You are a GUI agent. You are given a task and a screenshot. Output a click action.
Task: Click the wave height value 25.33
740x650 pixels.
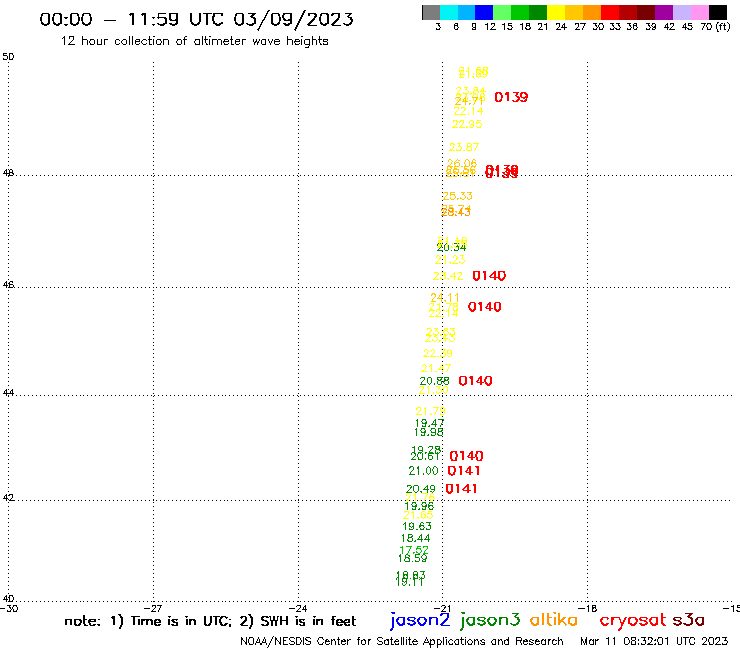click(457, 196)
